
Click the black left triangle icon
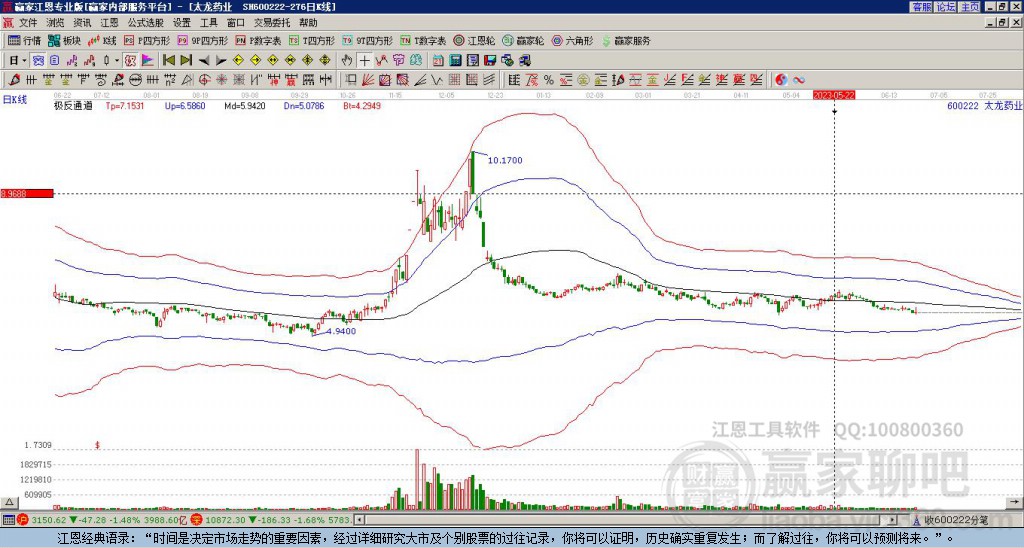204,61
